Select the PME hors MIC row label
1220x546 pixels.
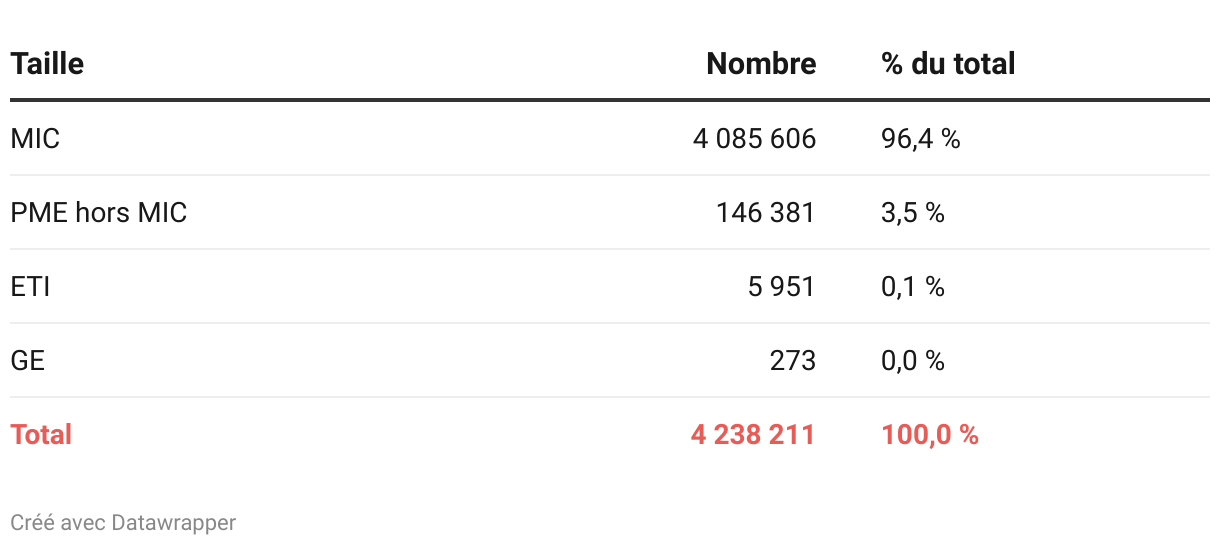(x=98, y=213)
